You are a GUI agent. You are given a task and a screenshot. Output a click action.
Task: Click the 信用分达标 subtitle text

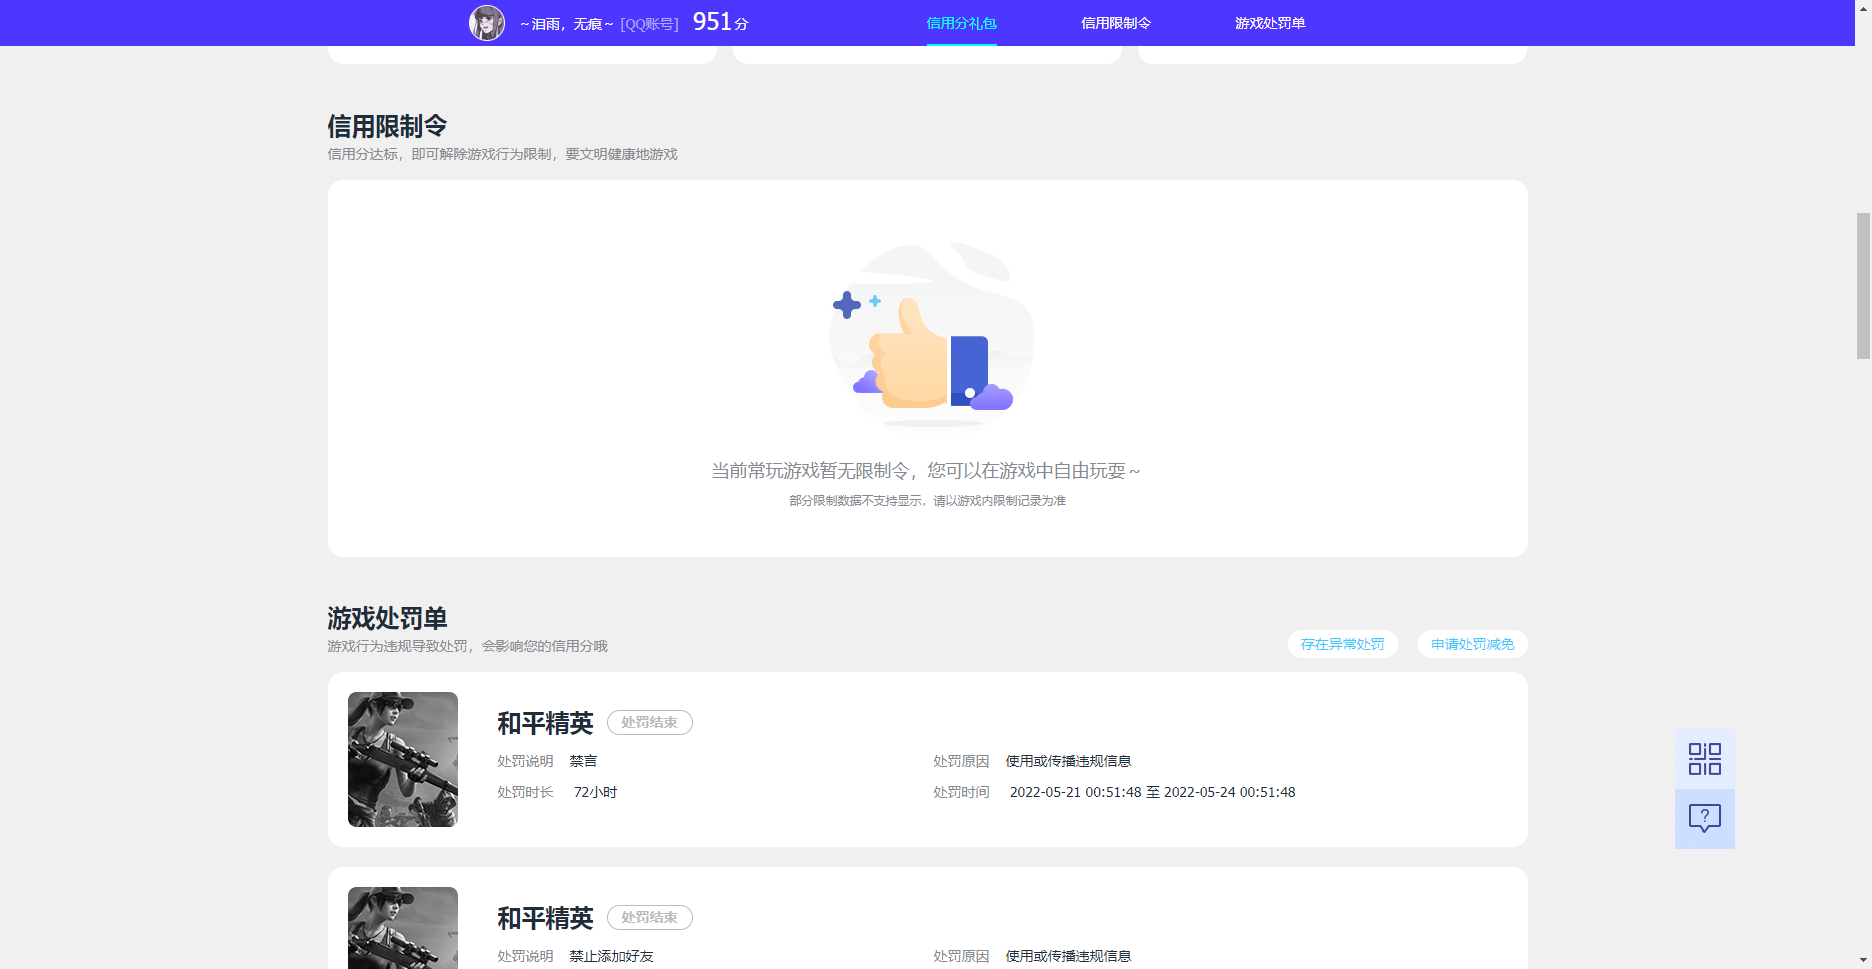(x=502, y=154)
